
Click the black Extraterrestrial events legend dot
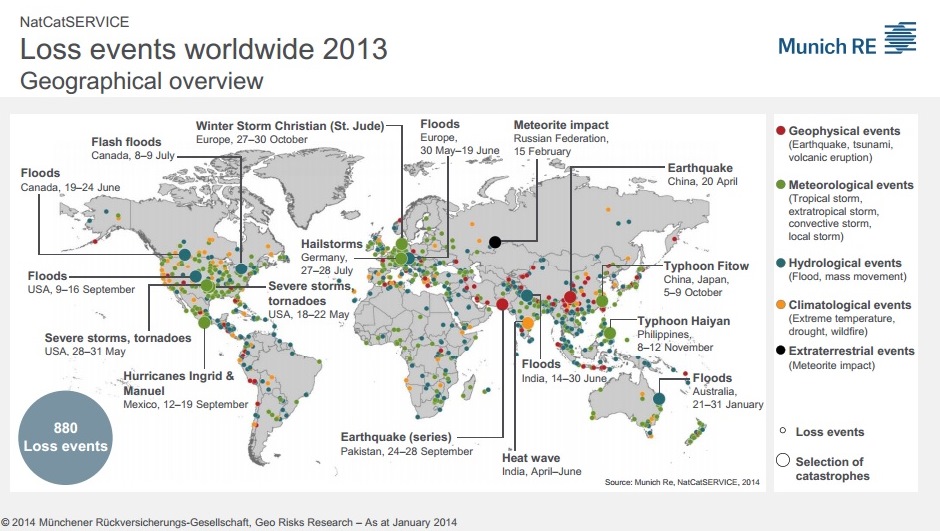[781, 350]
